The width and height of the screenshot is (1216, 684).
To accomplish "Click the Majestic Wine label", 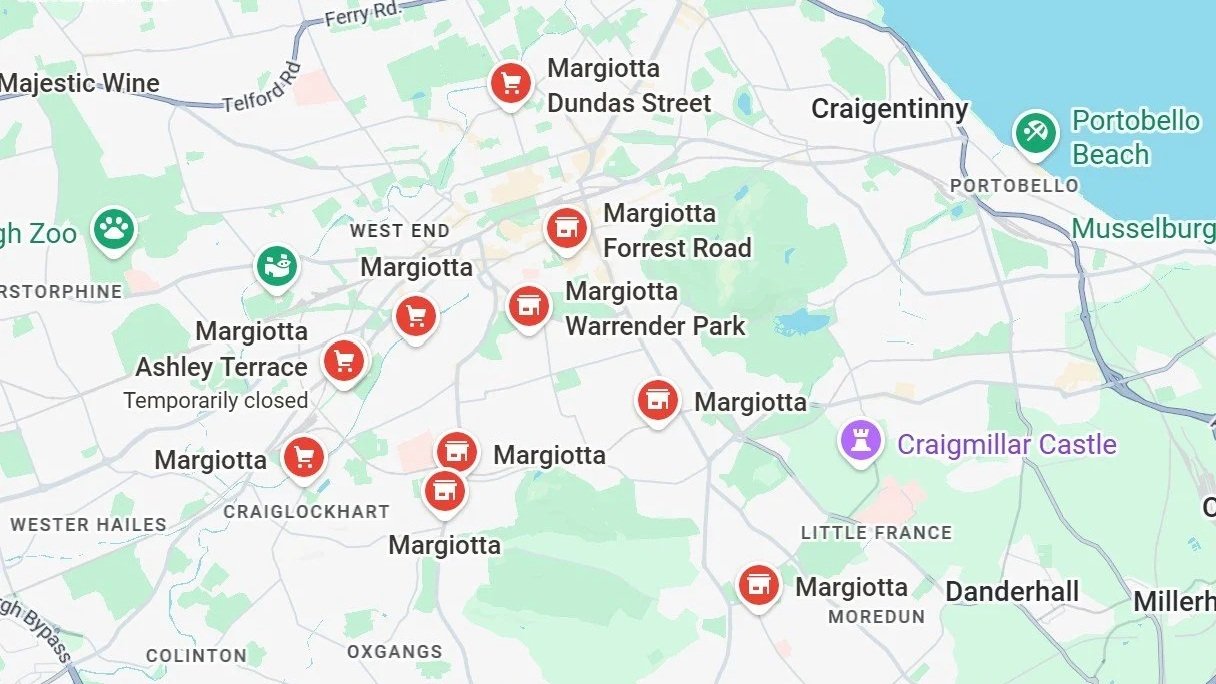I will pos(80,83).
